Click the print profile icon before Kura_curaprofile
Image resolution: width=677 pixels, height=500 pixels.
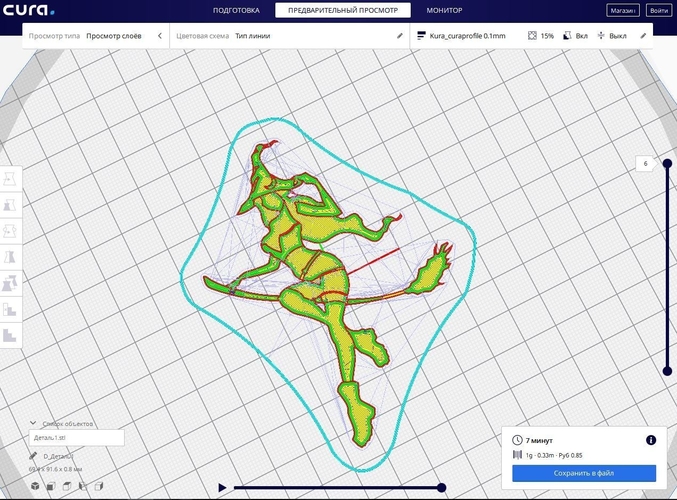421,36
